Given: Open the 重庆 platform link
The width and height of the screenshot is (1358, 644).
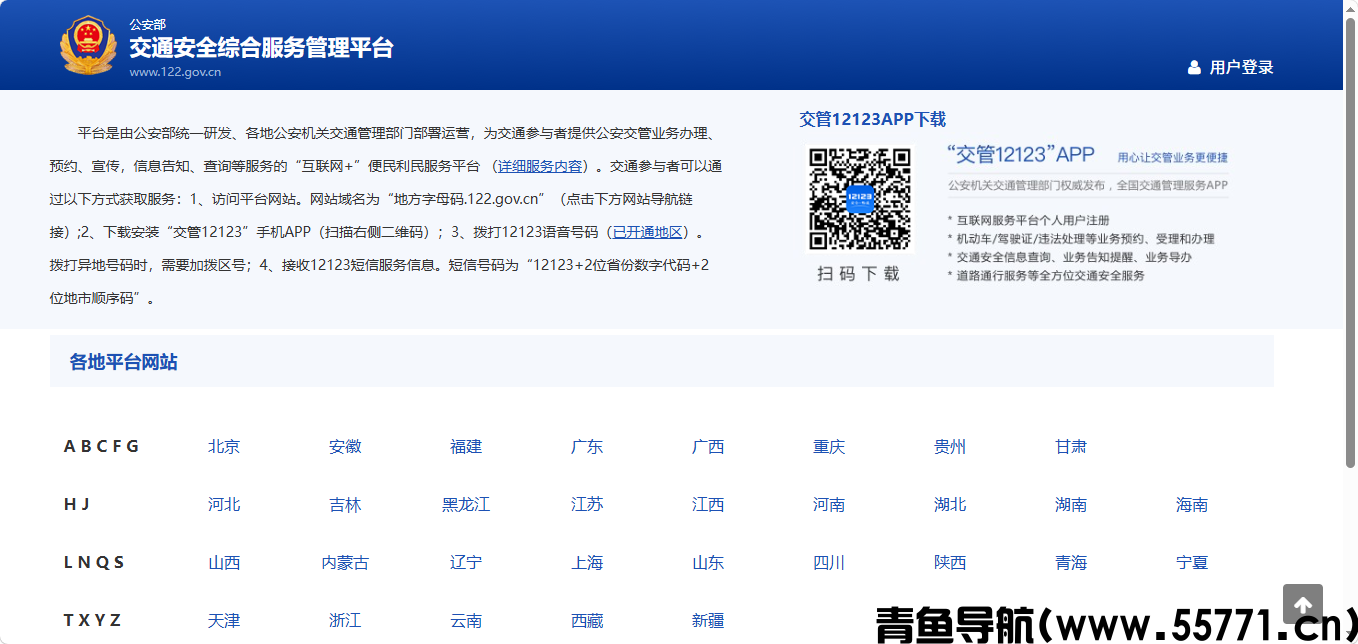Looking at the screenshot, I should coord(829,447).
